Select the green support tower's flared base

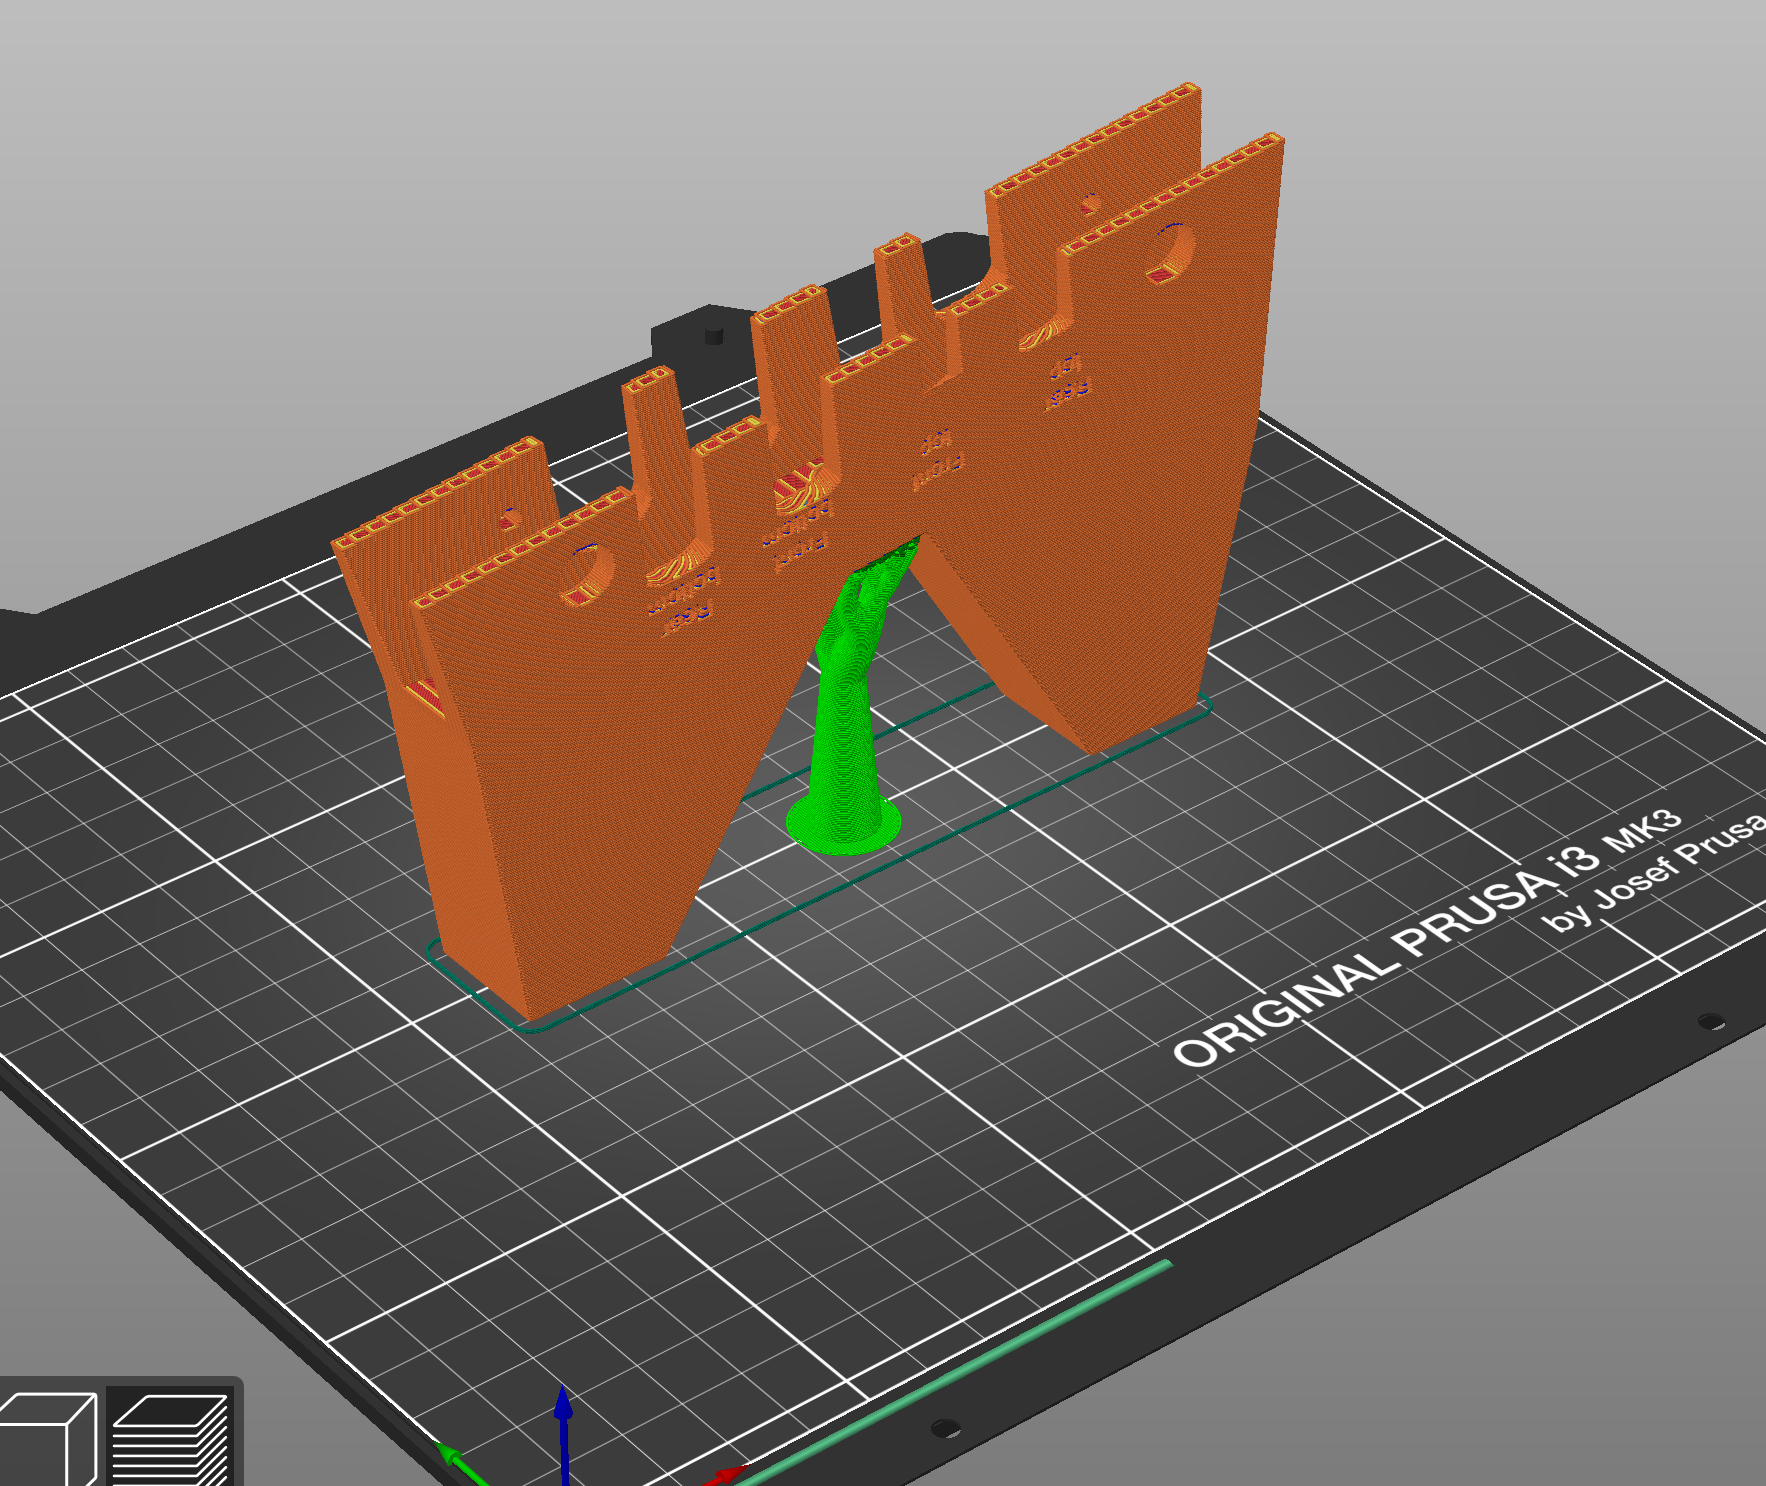point(844,824)
